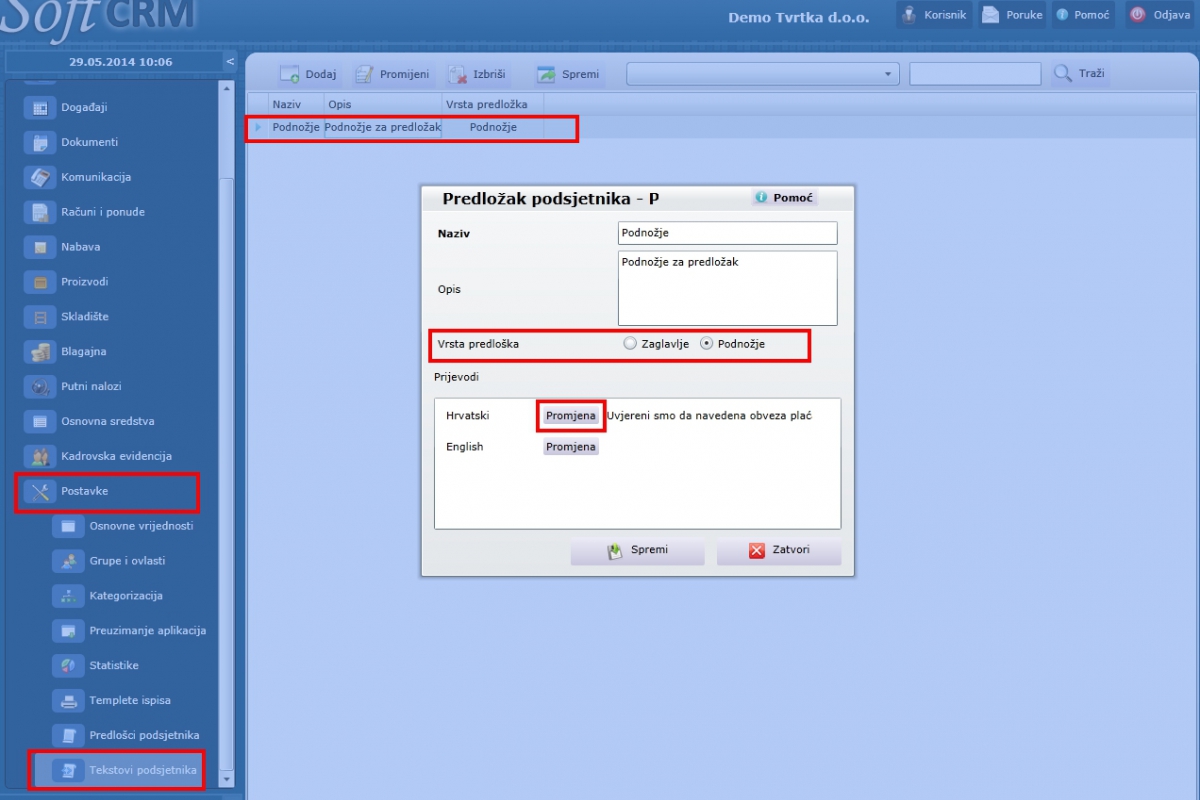Click the Preuzimanje aplikacija icon
The width and height of the screenshot is (1200, 800).
pos(68,631)
